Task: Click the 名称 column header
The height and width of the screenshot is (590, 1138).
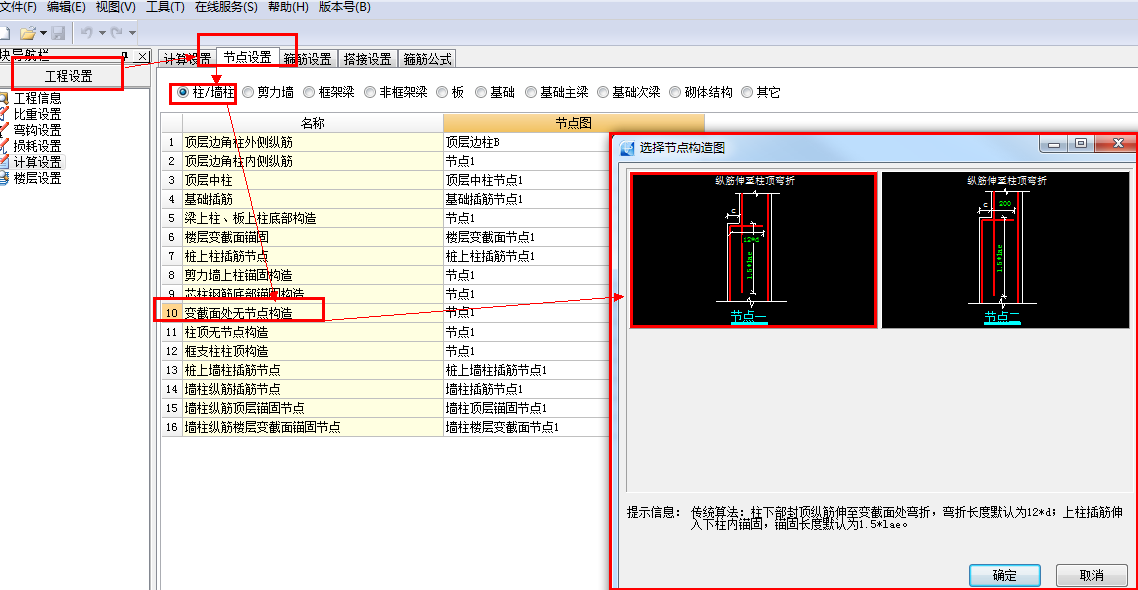Action: [313, 123]
